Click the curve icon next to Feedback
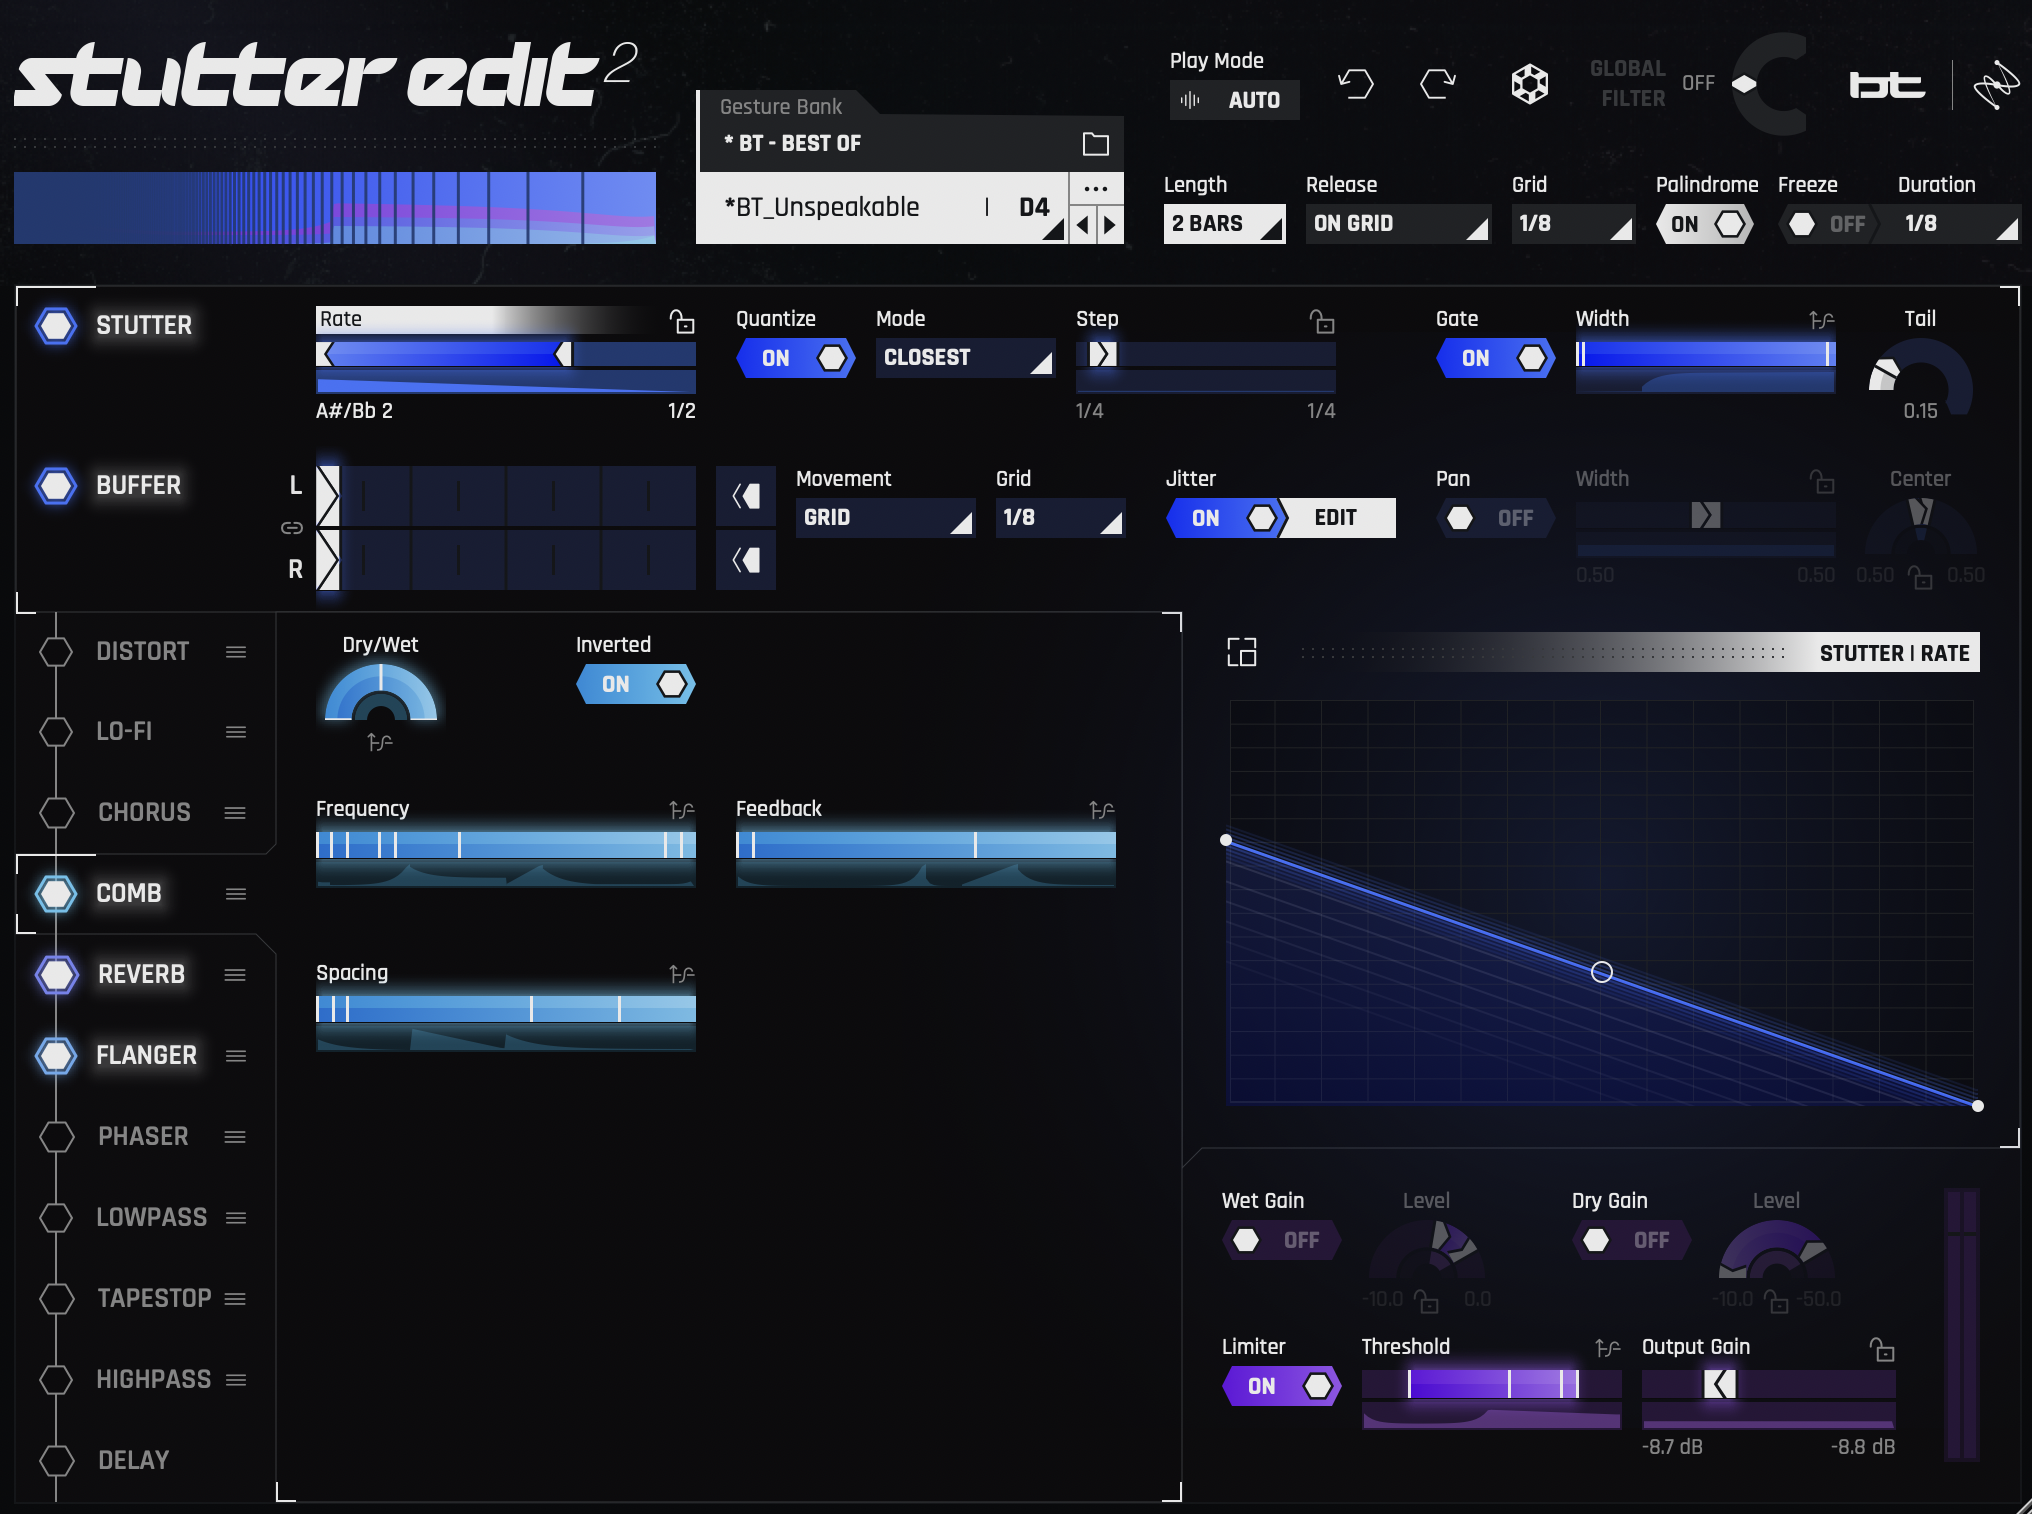 tap(1102, 810)
